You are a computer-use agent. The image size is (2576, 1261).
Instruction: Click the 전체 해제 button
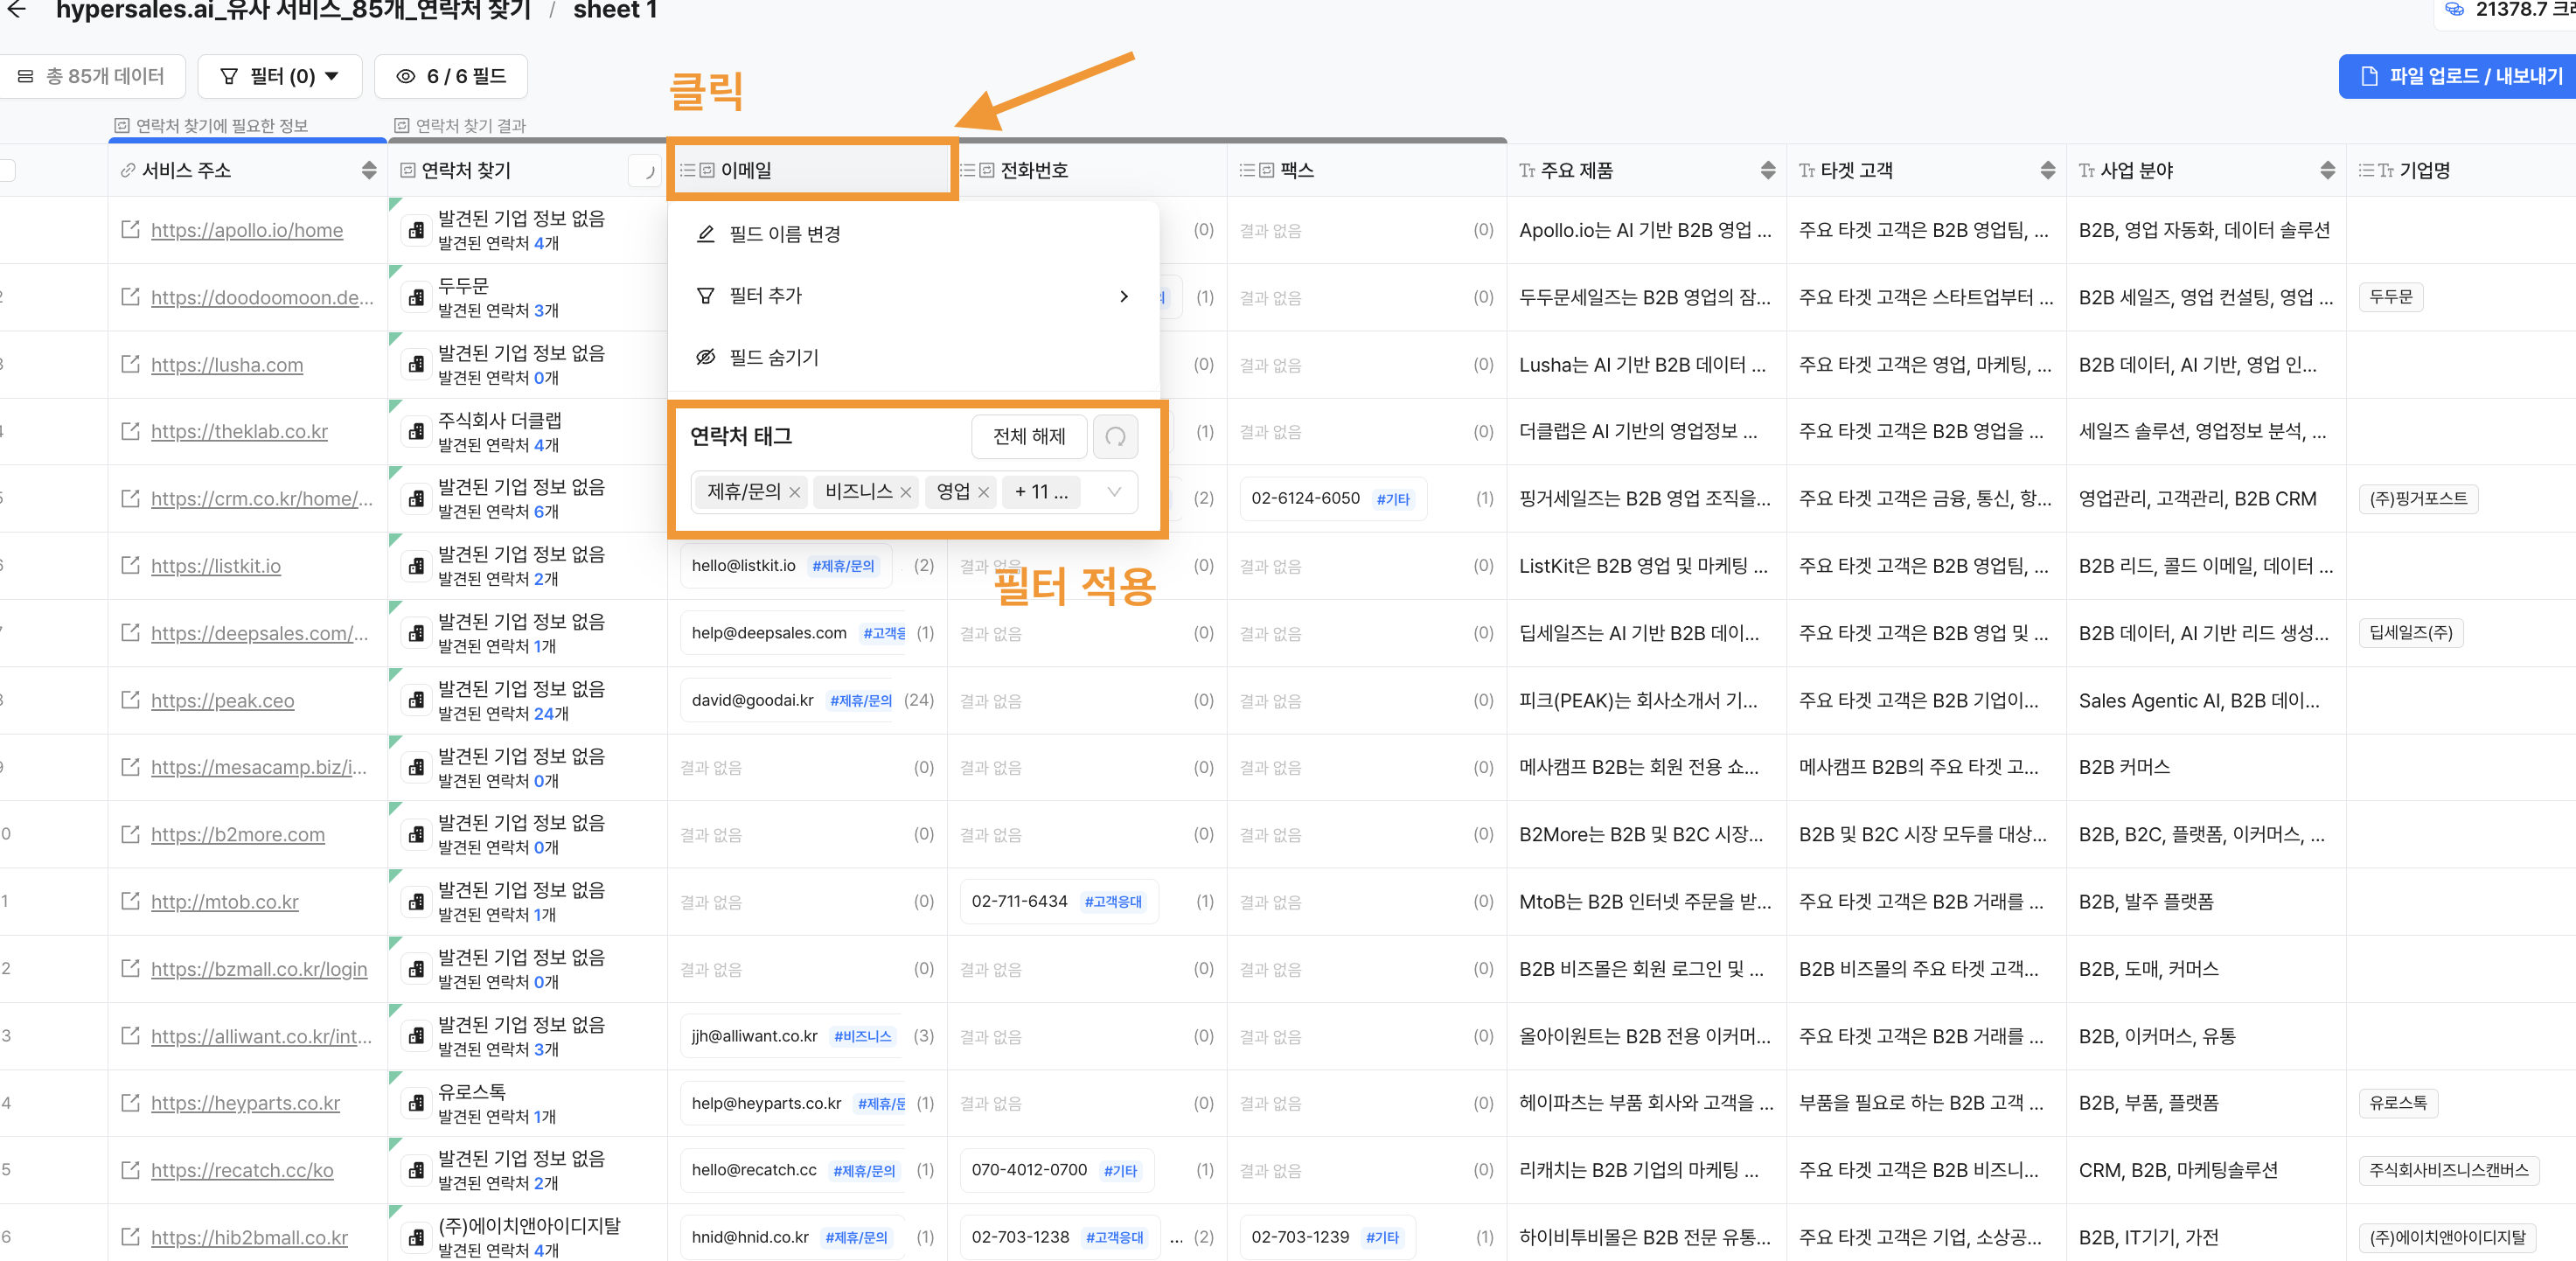(1028, 437)
